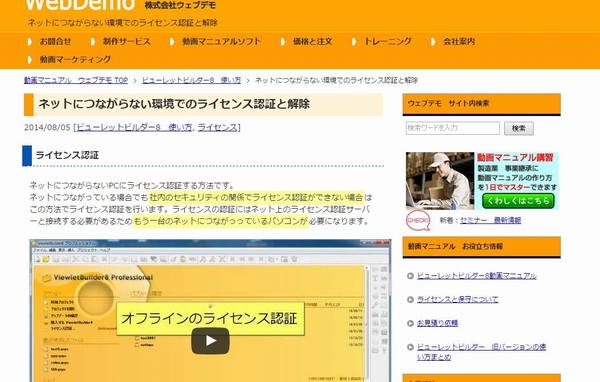Open 会社案内 navigation item
The height and width of the screenshot is (382, 600).
(x=459, y=41)
